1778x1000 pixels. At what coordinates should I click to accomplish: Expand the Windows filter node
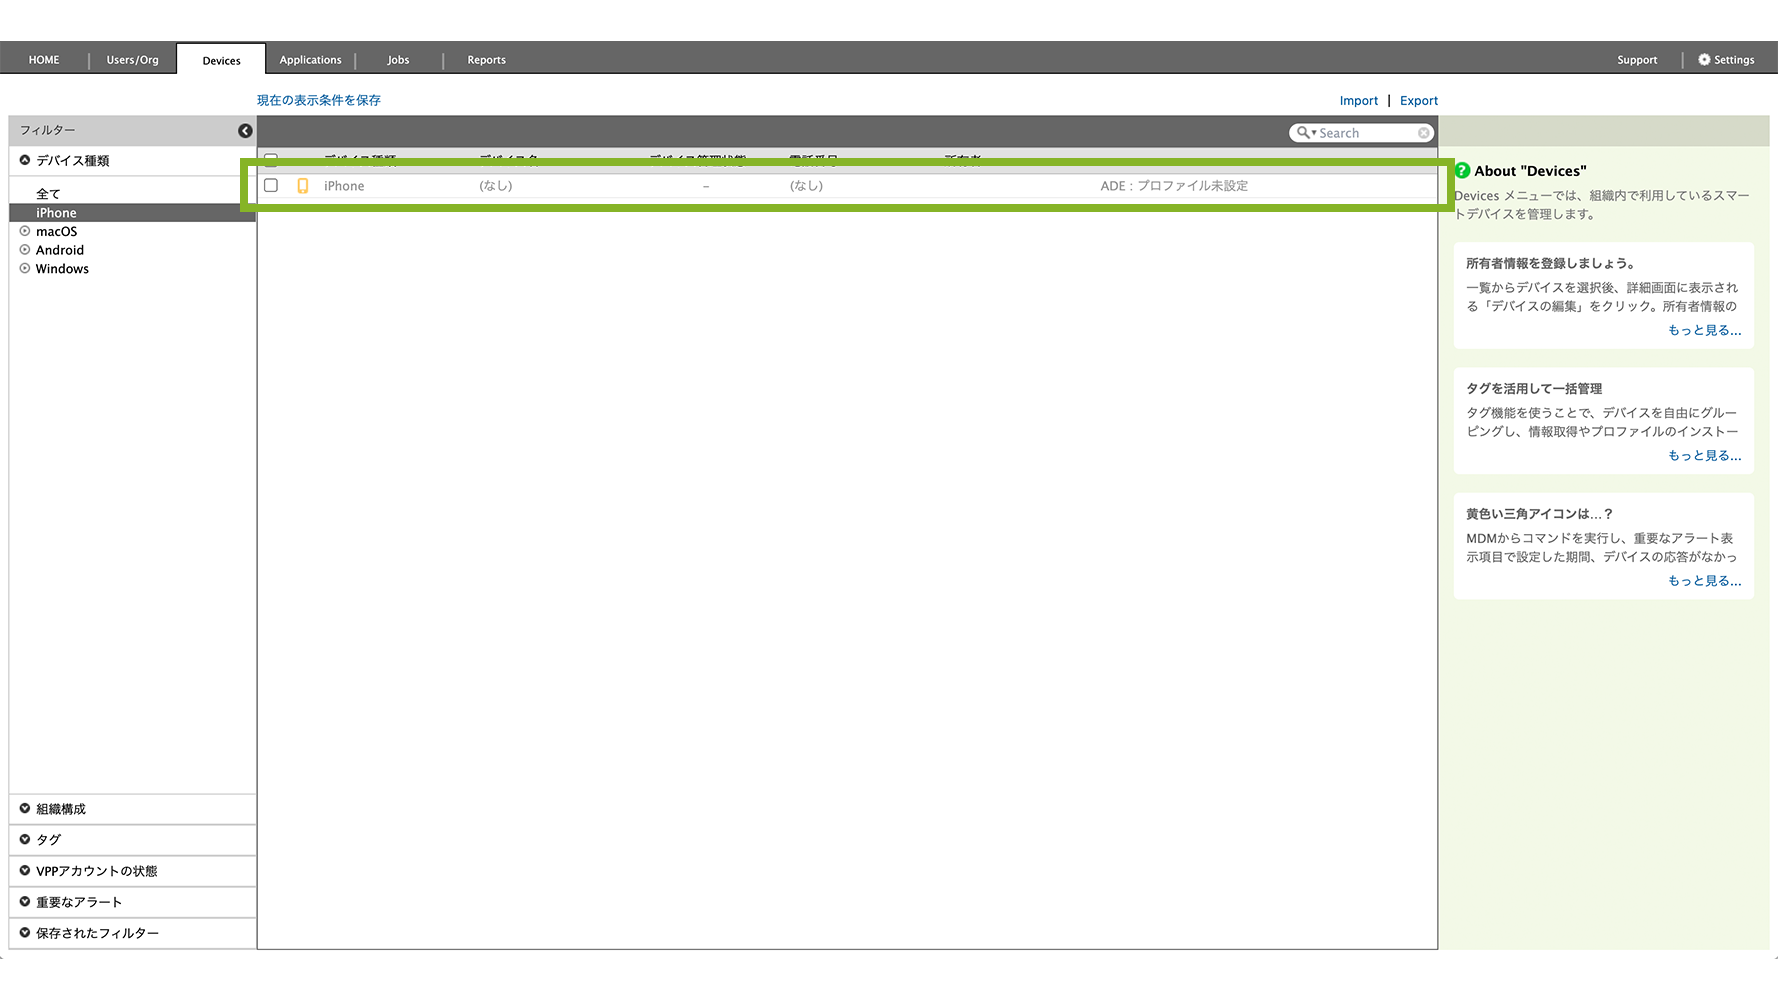(25, 269)
